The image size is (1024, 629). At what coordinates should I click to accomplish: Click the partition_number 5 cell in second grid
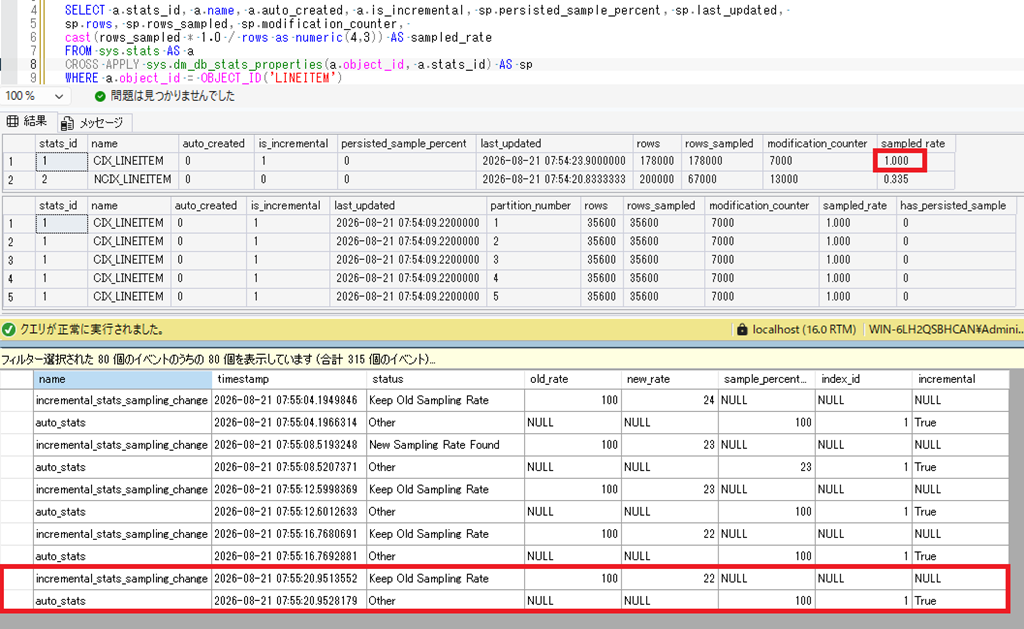tap(533, 296)
